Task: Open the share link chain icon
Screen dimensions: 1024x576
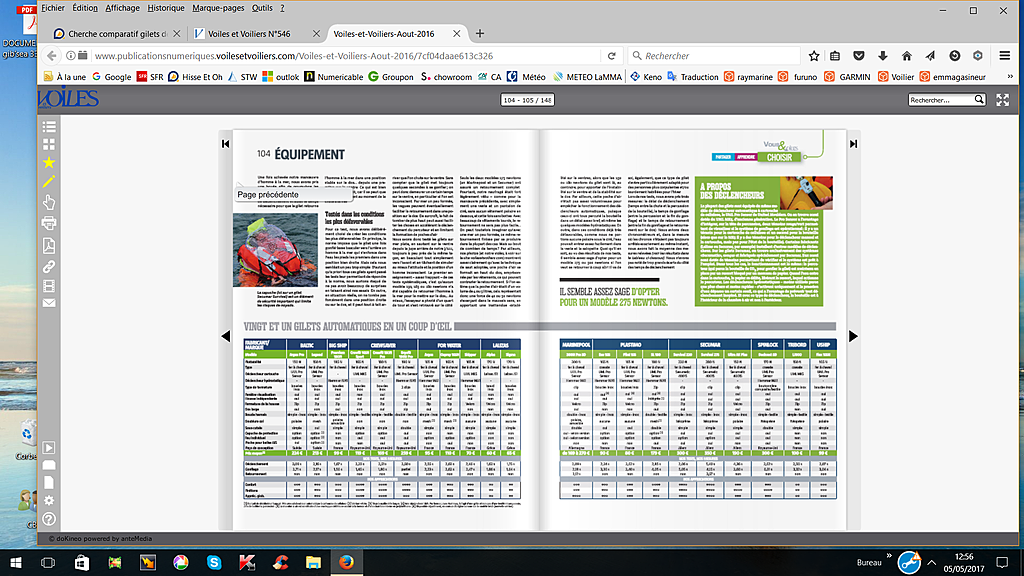Action: click(49, 266)
